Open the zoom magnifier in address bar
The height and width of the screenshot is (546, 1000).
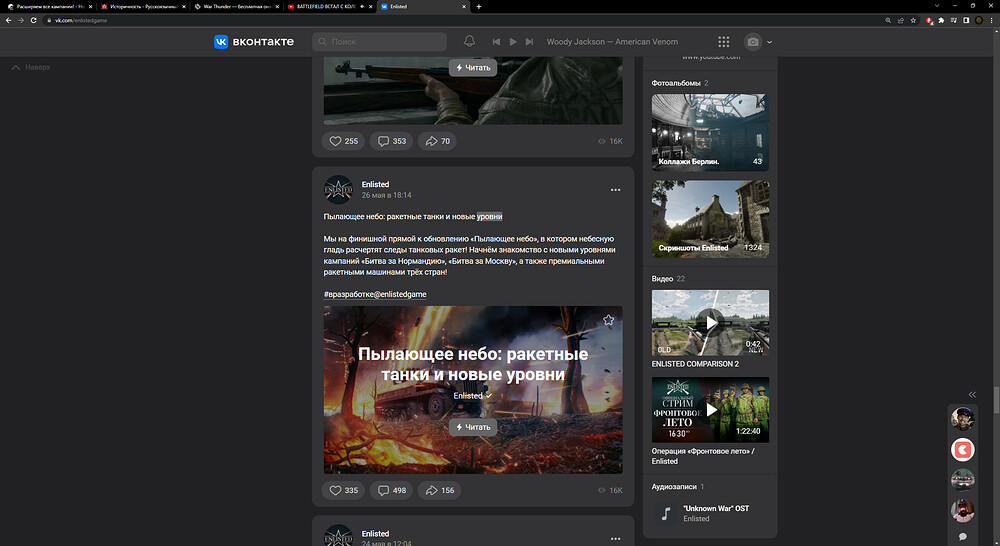pos(888,20)
